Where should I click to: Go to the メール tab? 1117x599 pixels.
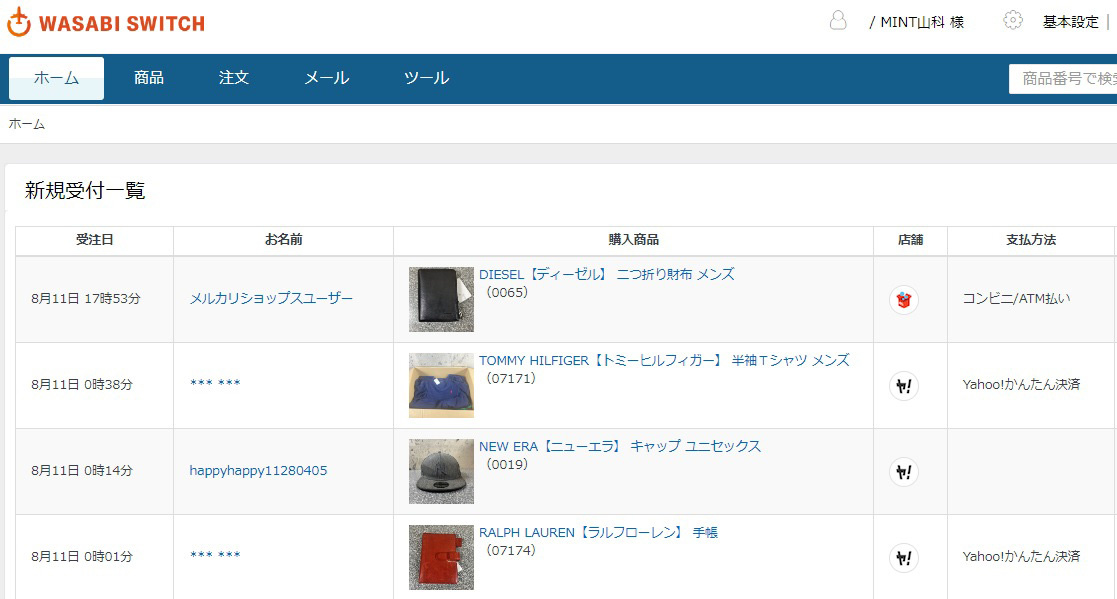pos(327,78)
